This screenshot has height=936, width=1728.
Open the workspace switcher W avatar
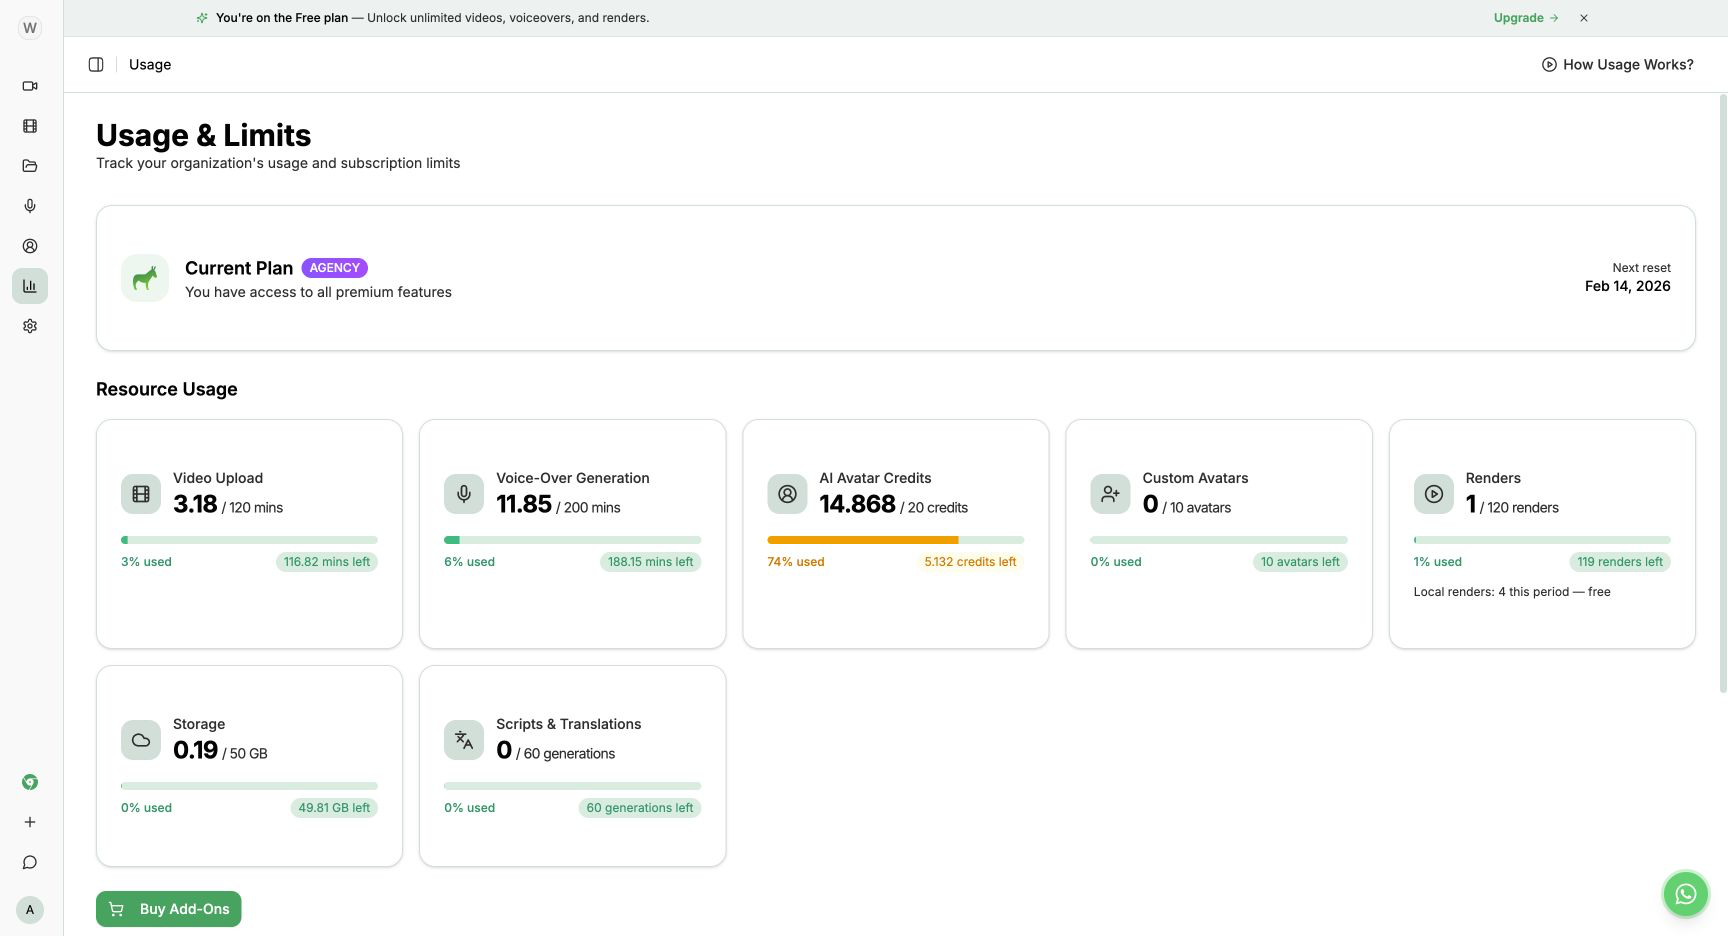click(x=30, y=28)
